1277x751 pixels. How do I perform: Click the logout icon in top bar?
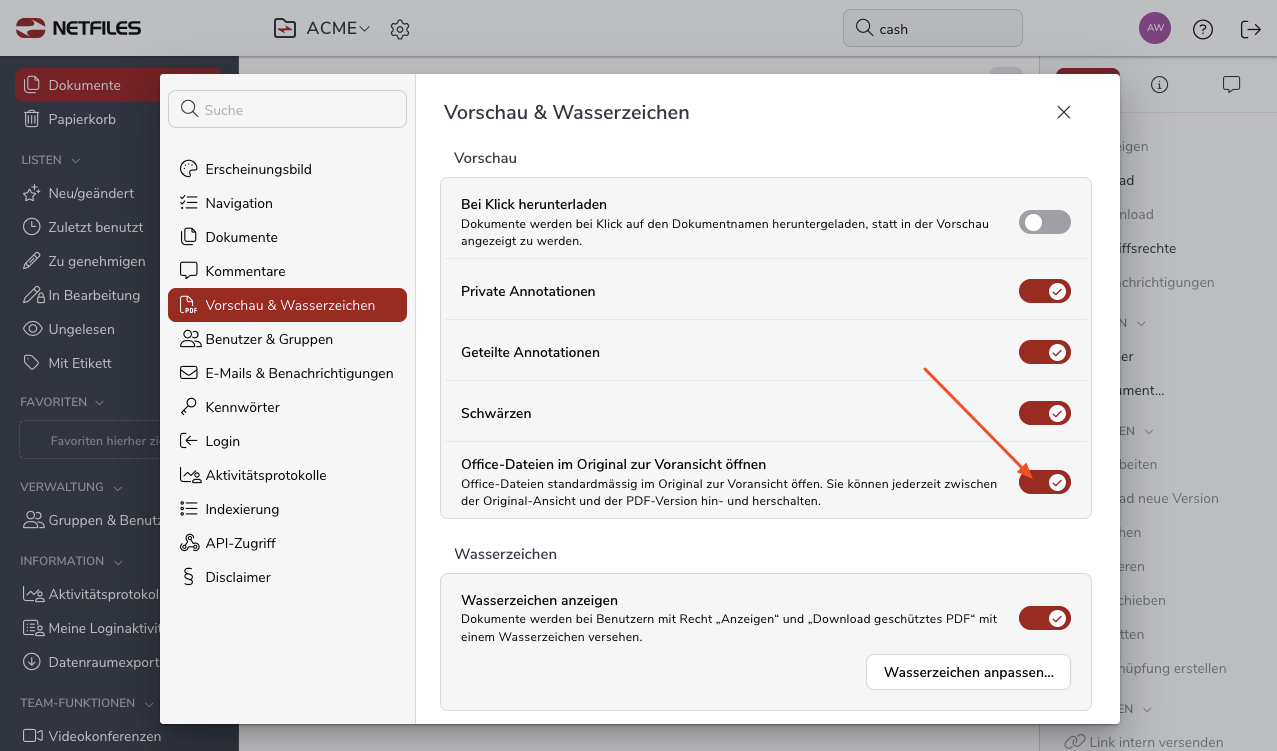1250,29
